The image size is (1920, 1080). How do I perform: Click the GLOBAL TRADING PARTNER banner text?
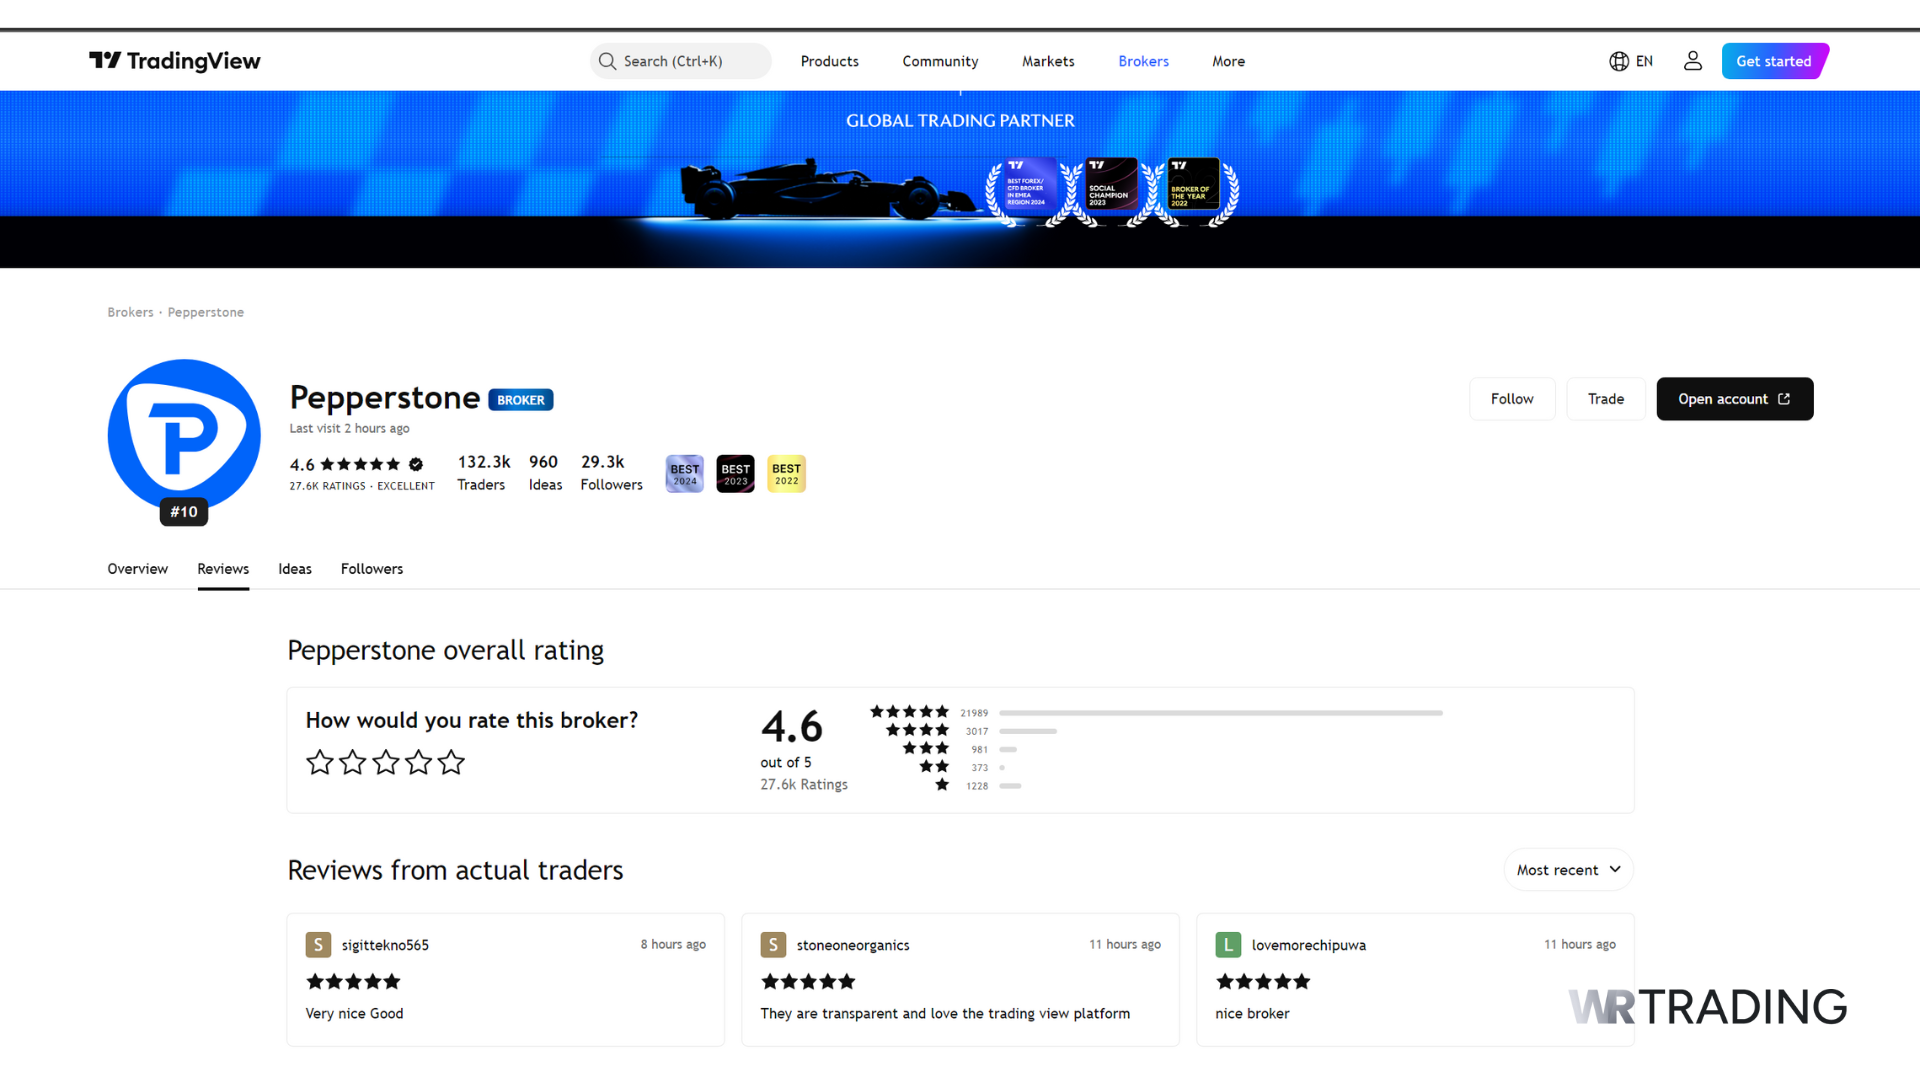click(960, 121)
